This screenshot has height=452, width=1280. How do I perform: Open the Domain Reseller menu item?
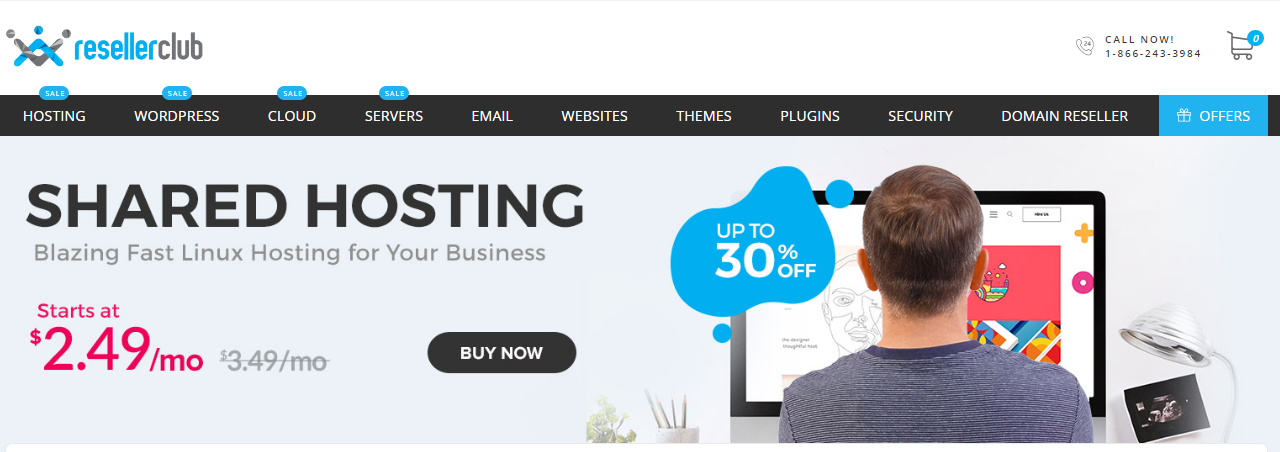pyautogui.click(x=1064, y=116)
